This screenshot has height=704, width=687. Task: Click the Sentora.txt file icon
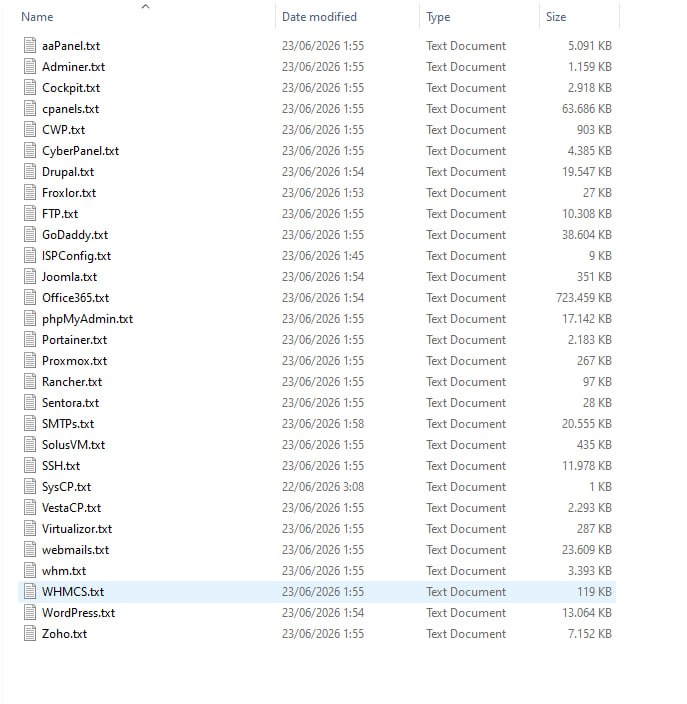coord(30,402)
